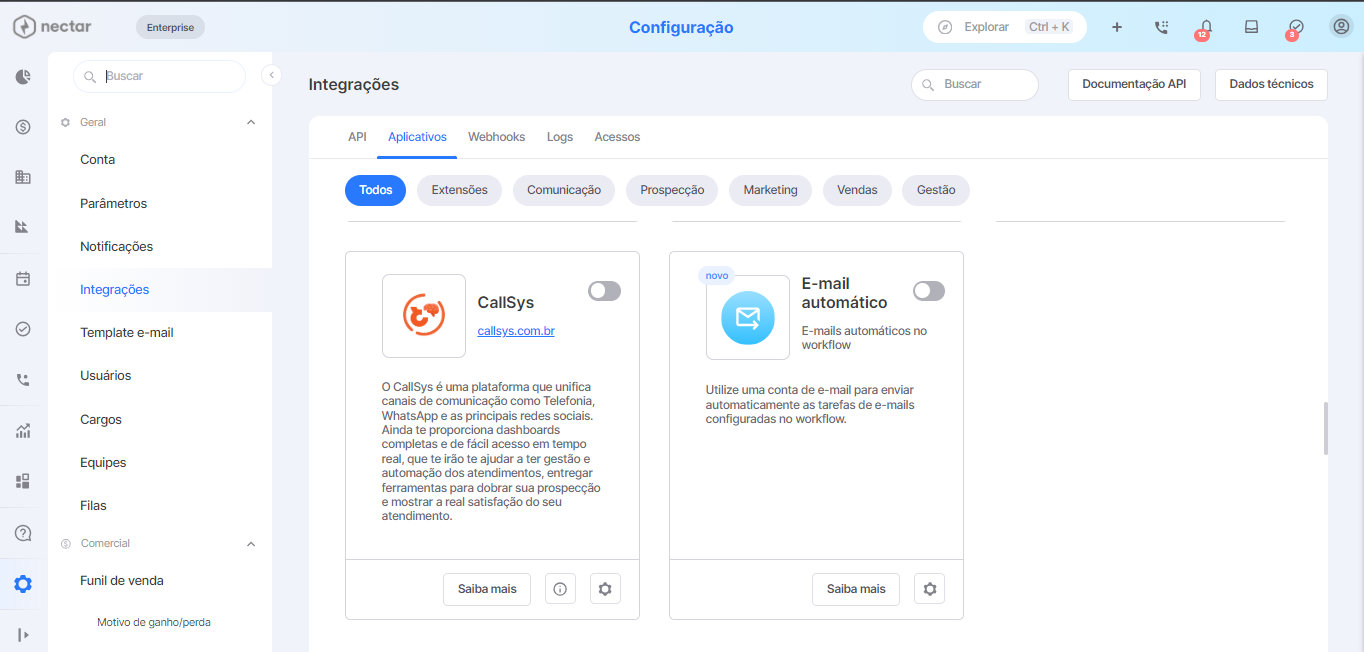The image size is (1364, 652).
Task: Expand the left rail with arrow icon
Action: pyautogui.click(x=23, y=634)
